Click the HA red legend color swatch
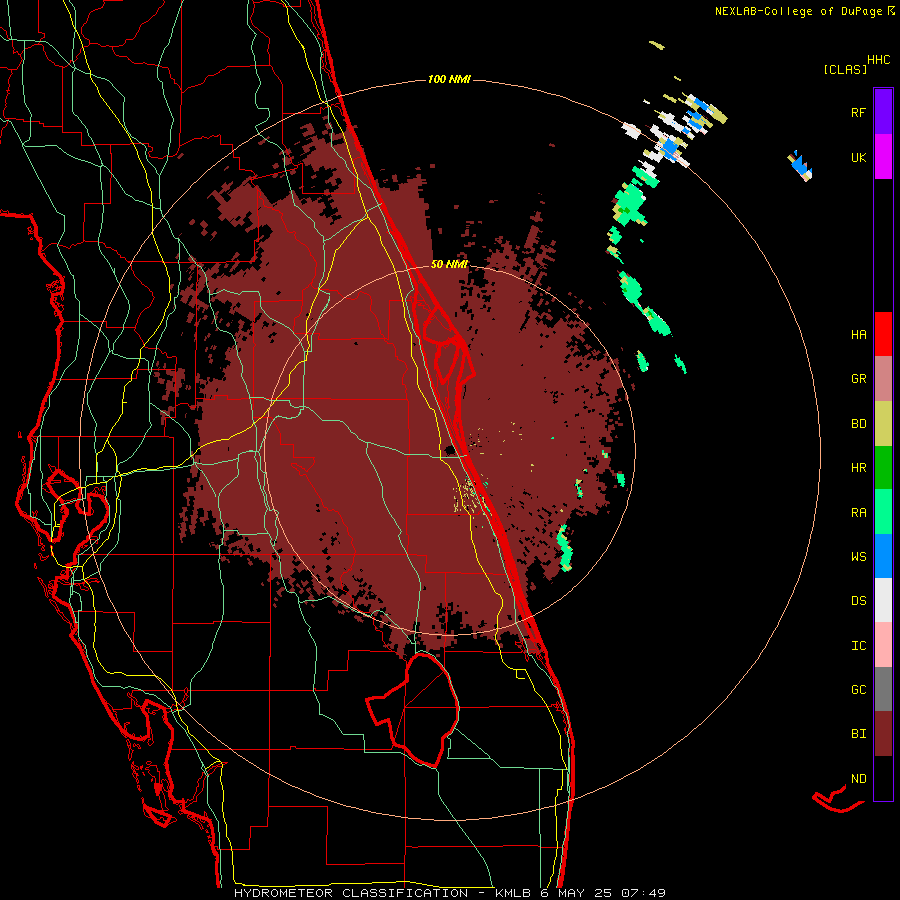Screen dimensions: 900x900 pos(883,334)
